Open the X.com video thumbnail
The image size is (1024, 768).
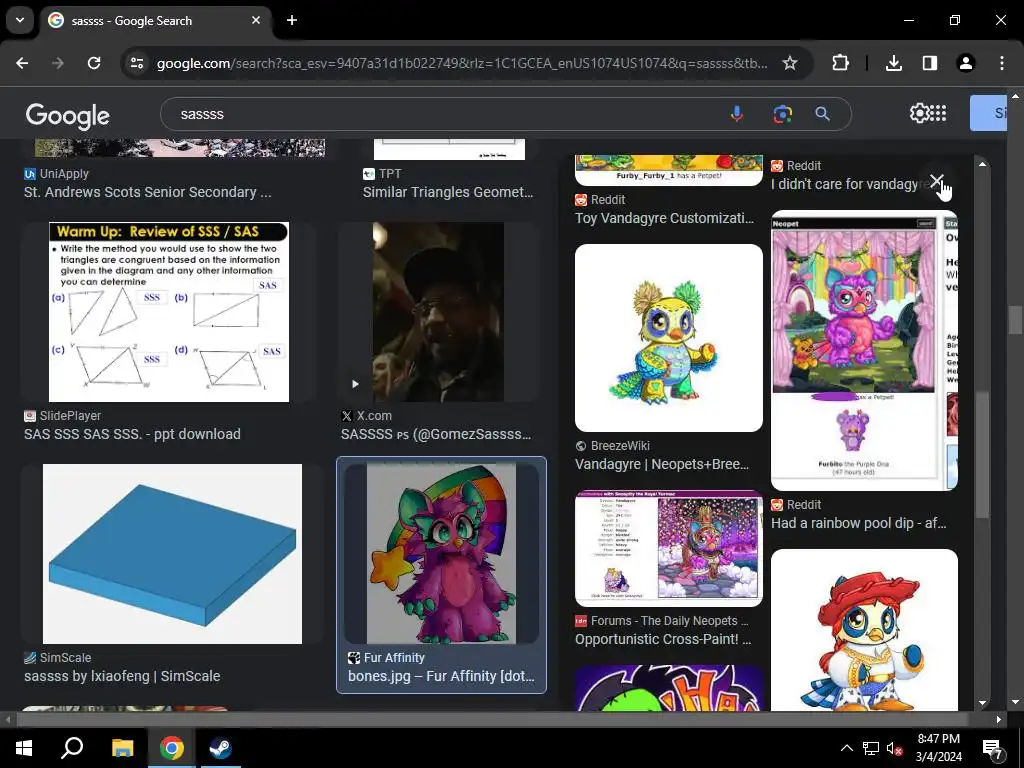[x=438, y=312]
